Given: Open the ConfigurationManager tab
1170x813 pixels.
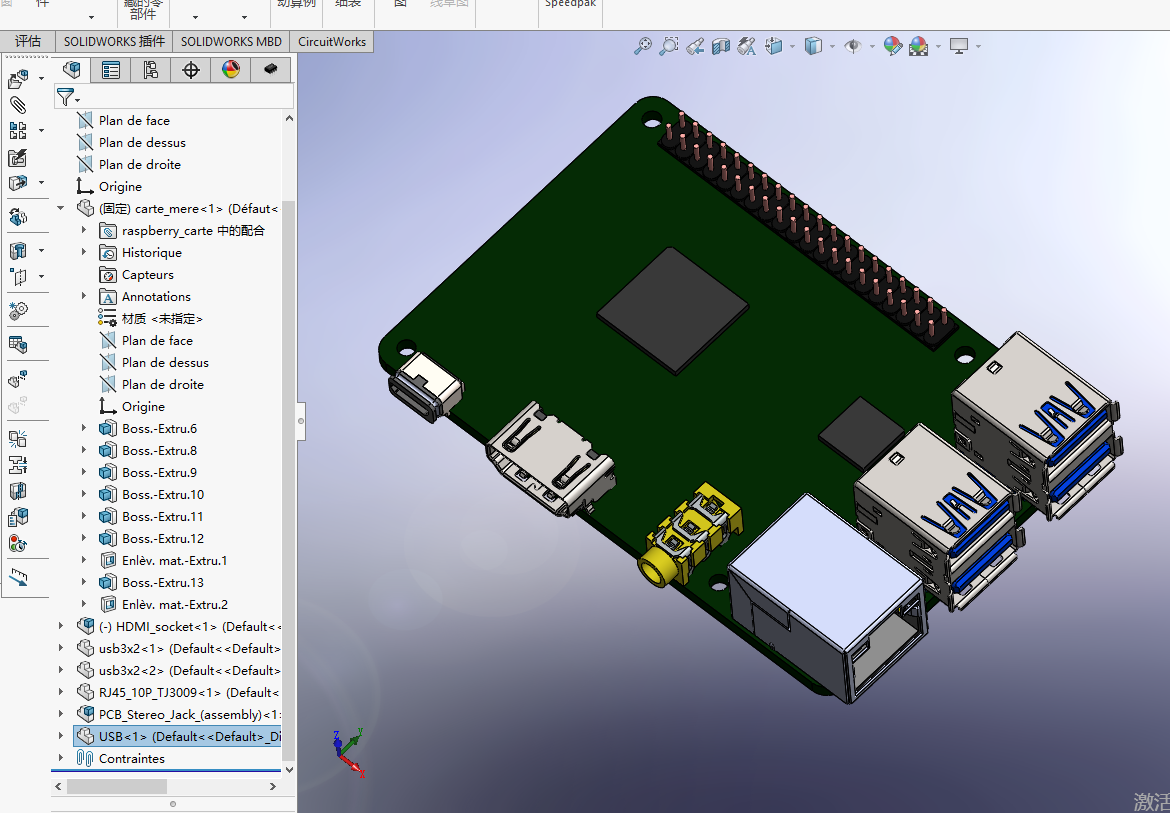Looking at the screenshot, I should pyautogui.click(x=151, y=70).
